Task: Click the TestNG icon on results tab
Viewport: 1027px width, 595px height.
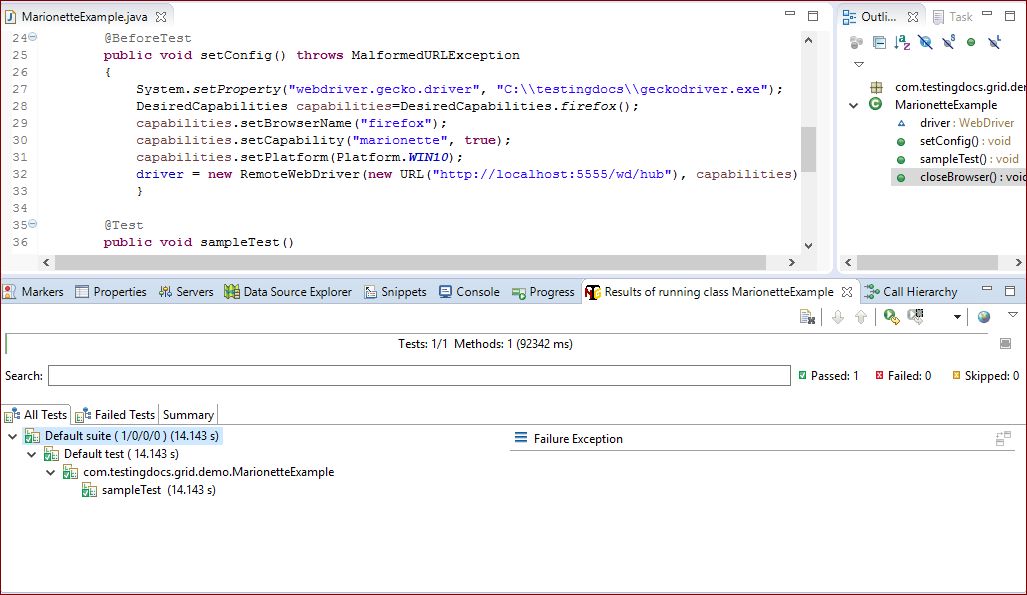Action: pos(593,292)
